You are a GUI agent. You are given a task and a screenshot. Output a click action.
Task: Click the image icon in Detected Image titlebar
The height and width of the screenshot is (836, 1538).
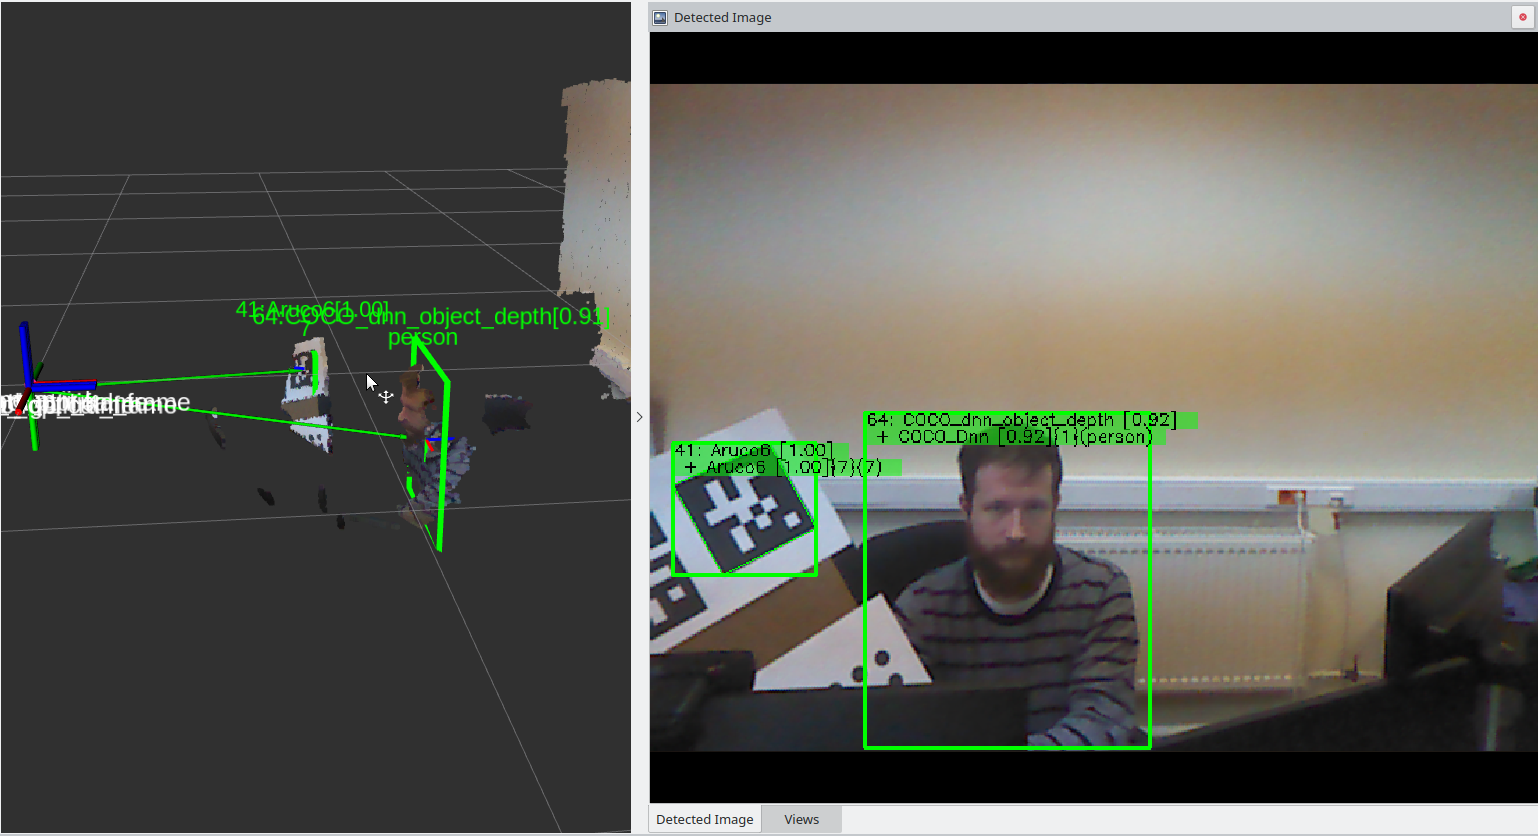coord(660,17)
